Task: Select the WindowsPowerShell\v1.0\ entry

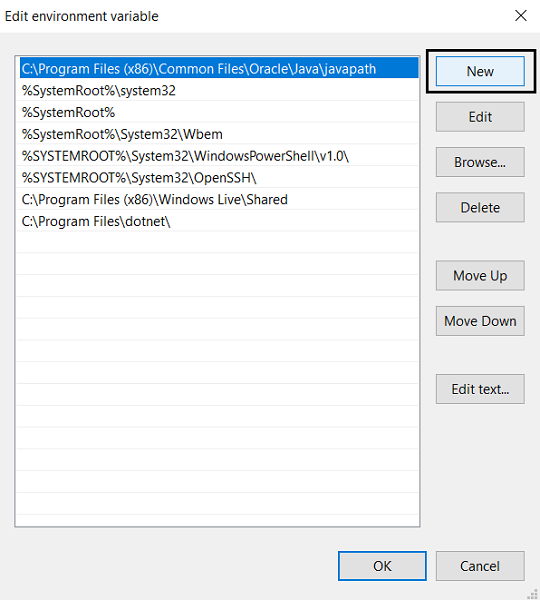Action: click(x=219, y=156)
